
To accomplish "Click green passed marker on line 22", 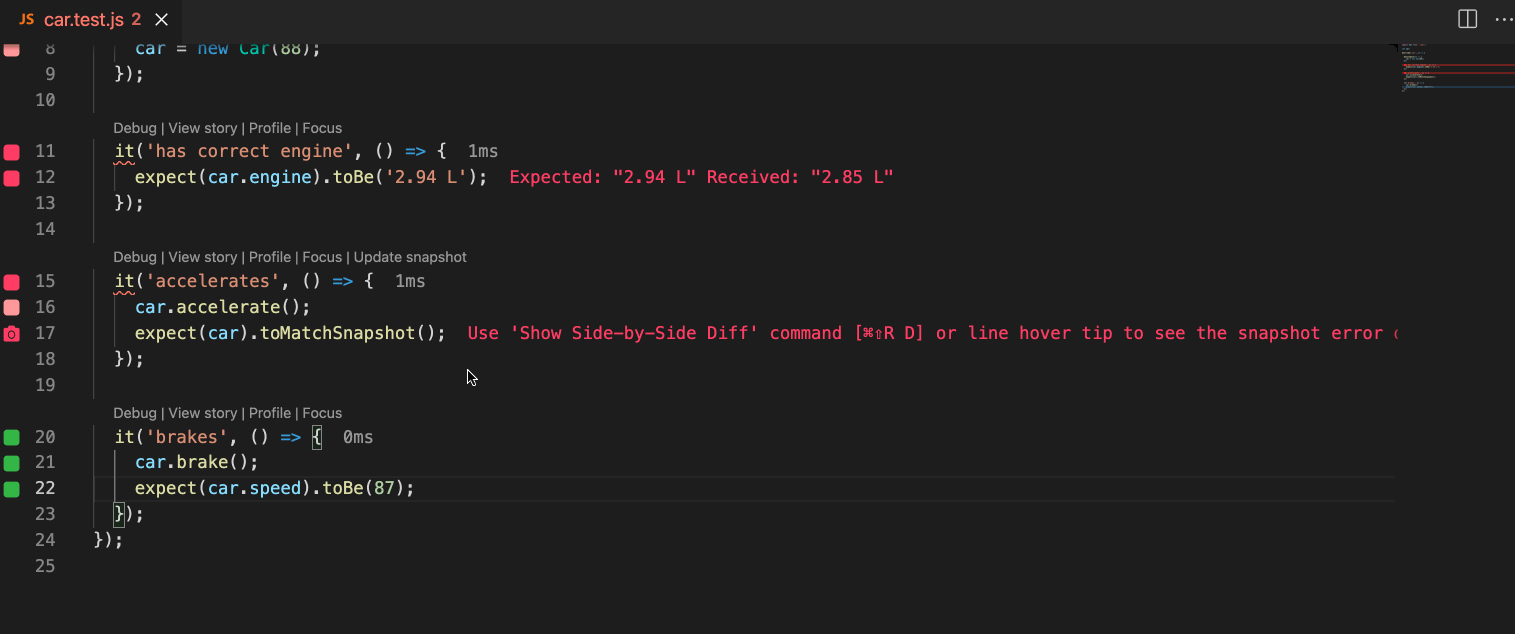I will pyautogui.click(x=11, y=489).
